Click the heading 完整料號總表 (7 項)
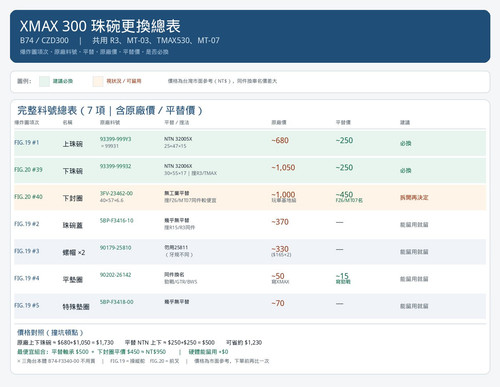 coord(110,110)
